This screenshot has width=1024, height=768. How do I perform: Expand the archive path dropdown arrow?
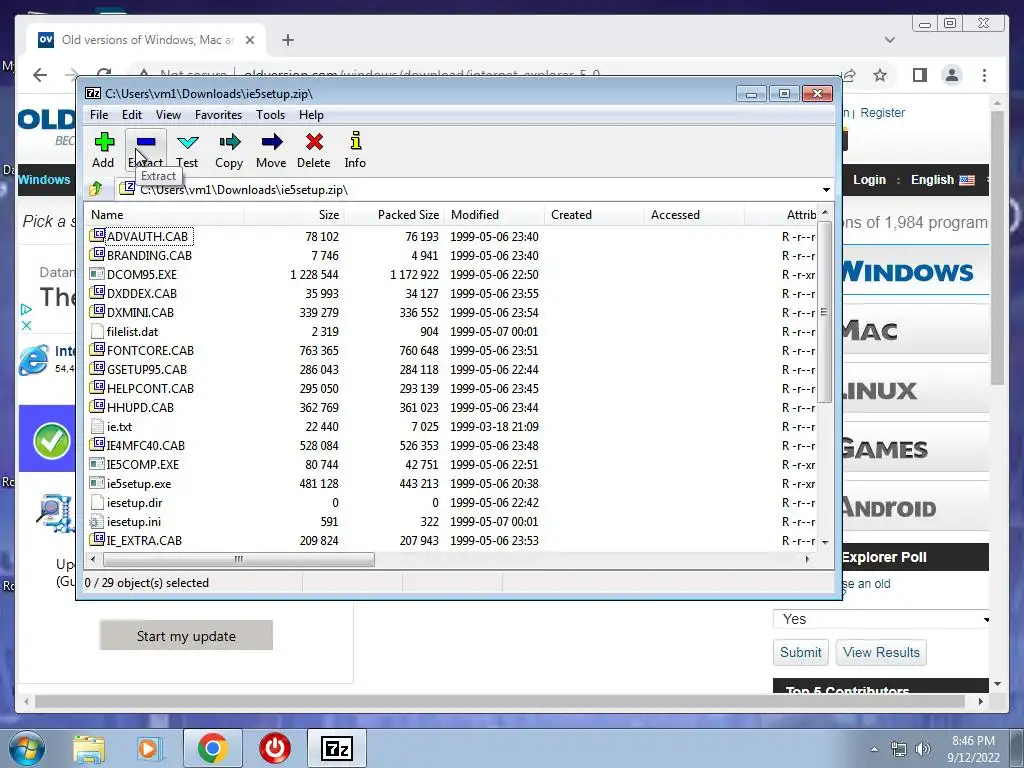826,190
